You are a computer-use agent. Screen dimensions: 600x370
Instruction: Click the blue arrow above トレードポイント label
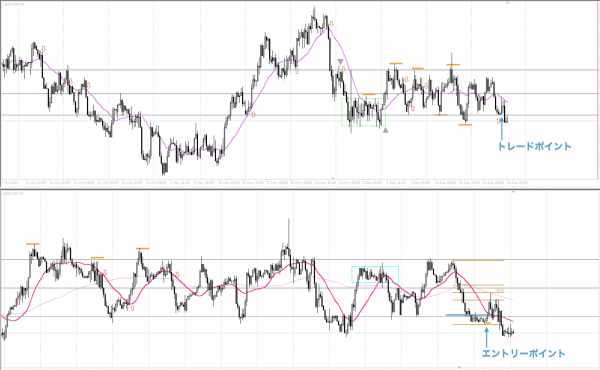coord(502,128)
